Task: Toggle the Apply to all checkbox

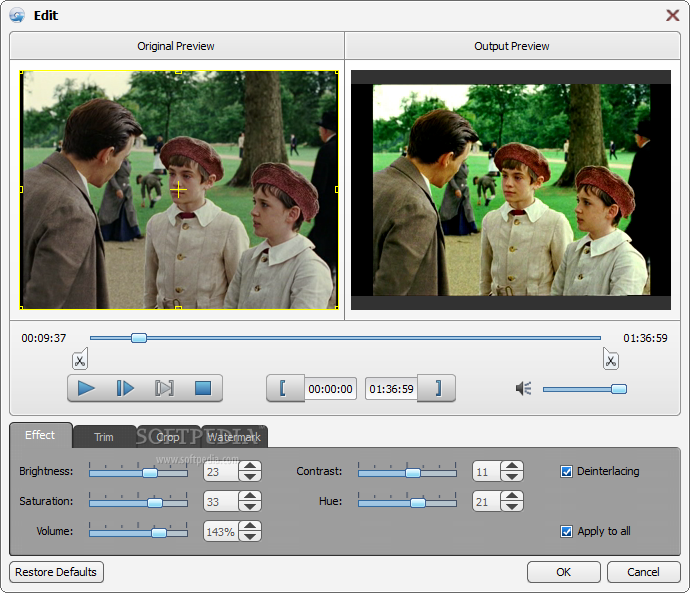Action: pyautogui.click(x=566, y=531)
